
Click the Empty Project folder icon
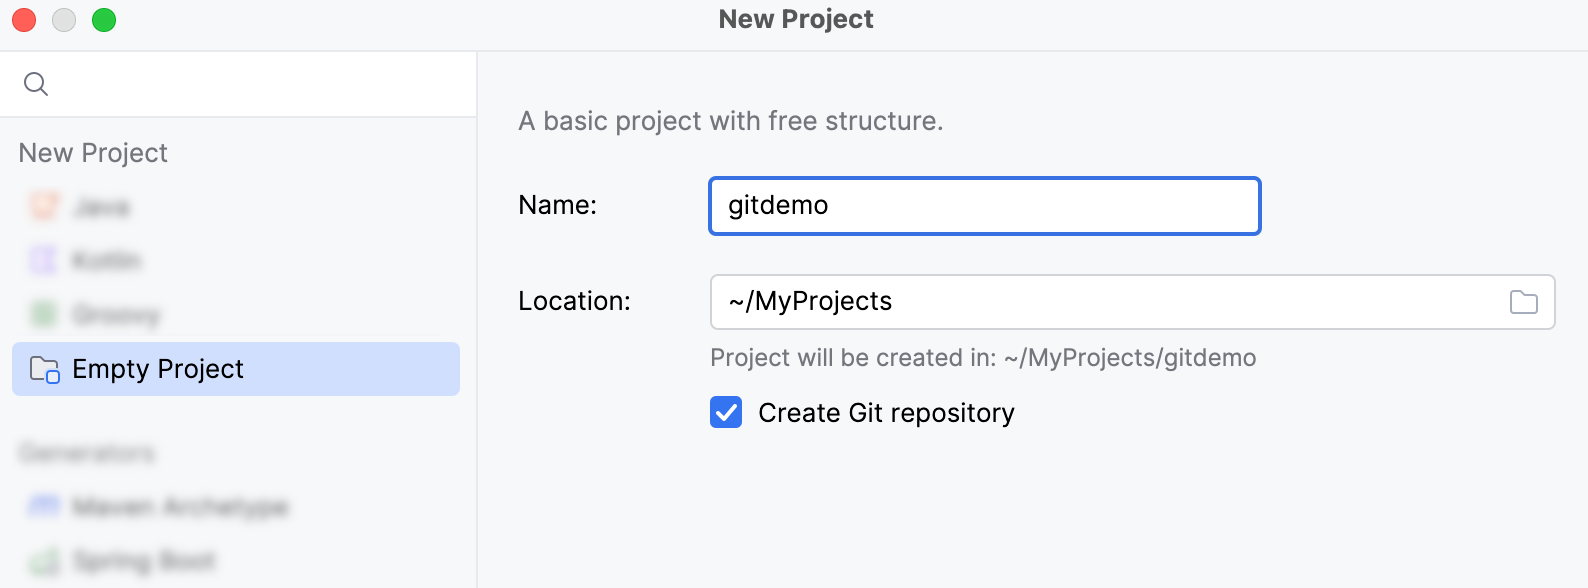click(43, 369)
